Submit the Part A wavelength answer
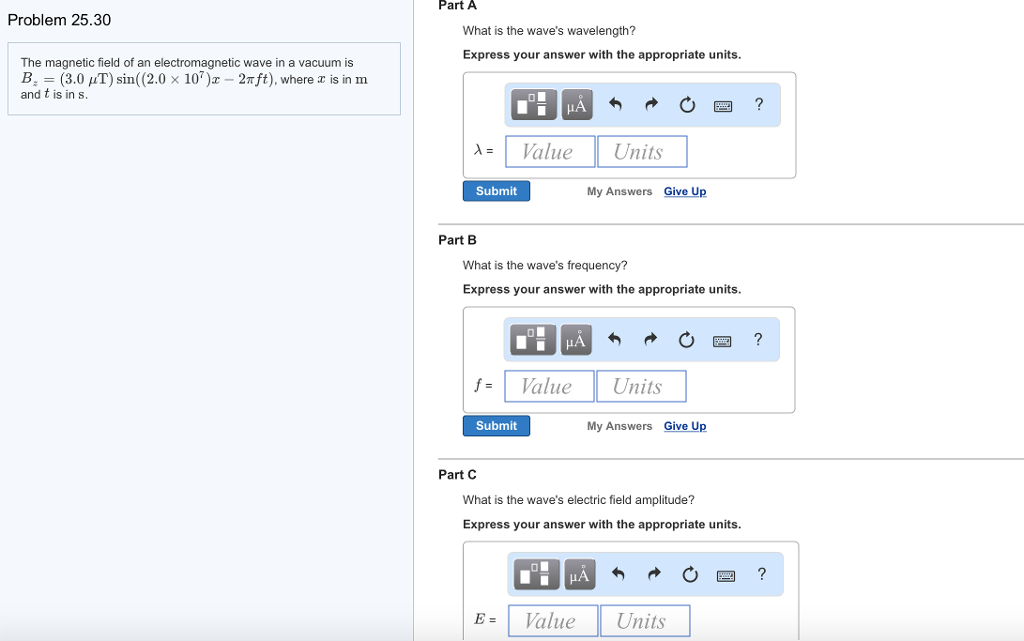 [496, 191]
